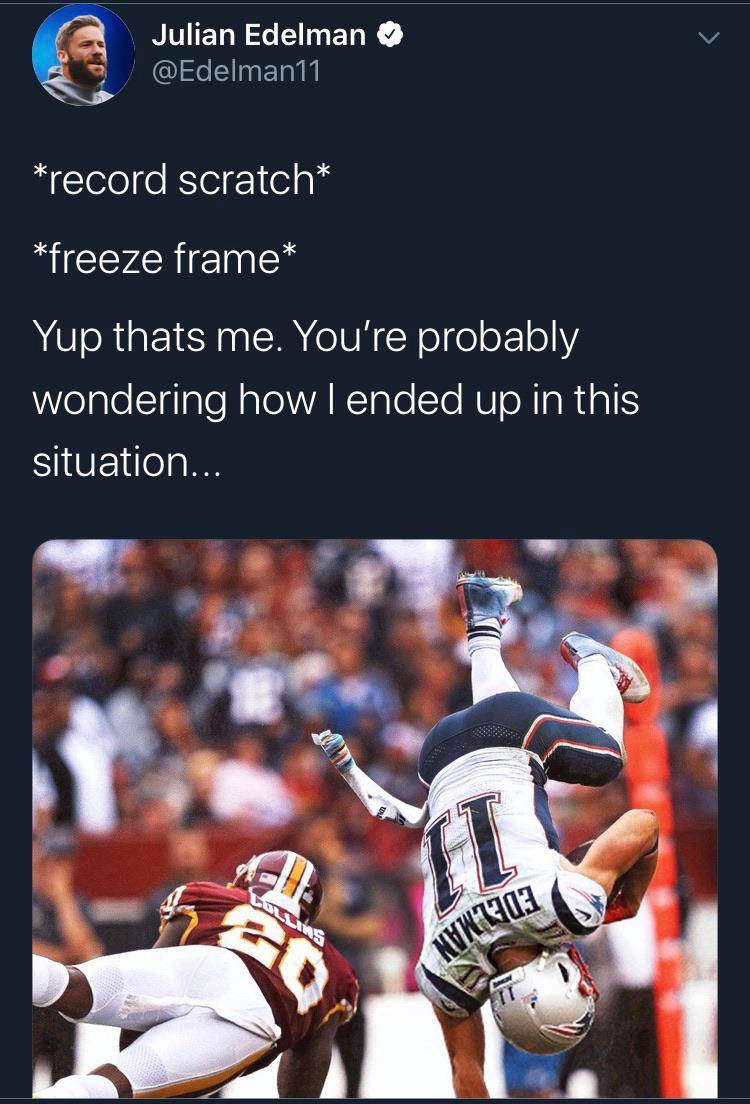750x1104 pixels.
Task: Open the tweet options chevron menu
Action: 708,38
